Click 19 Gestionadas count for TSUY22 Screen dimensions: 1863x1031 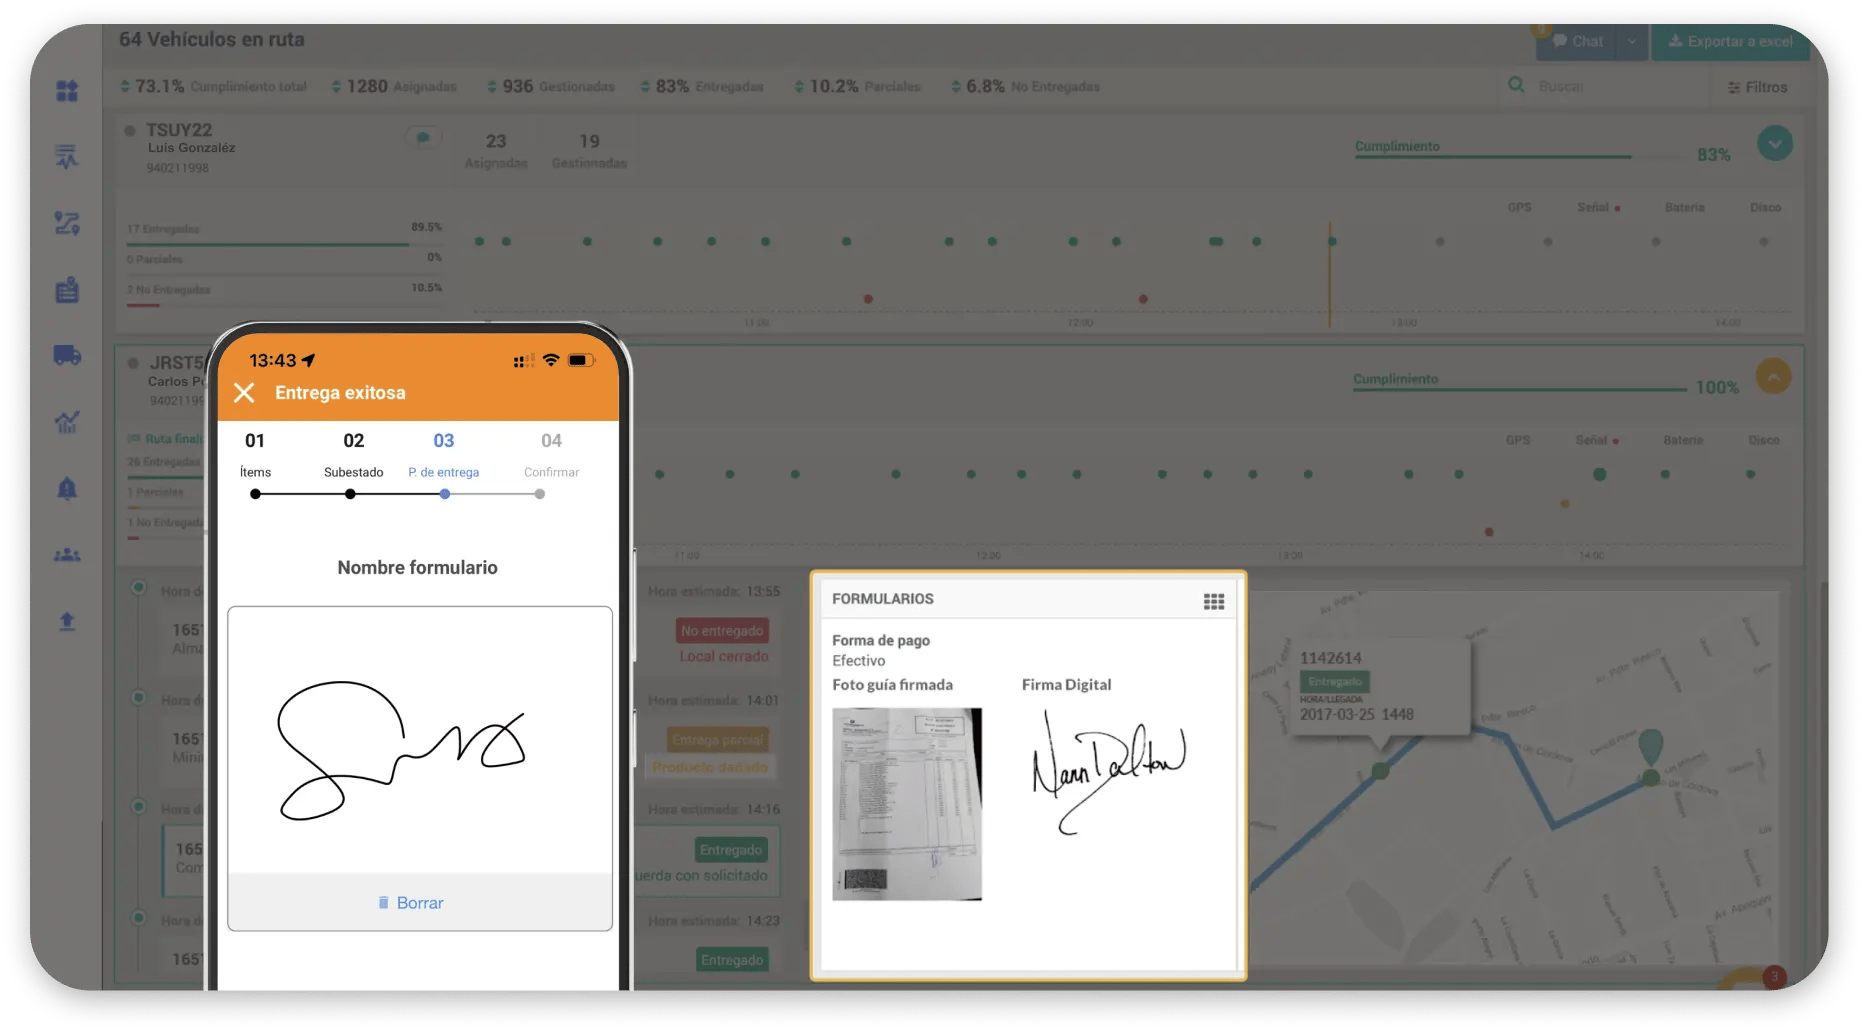589,150
